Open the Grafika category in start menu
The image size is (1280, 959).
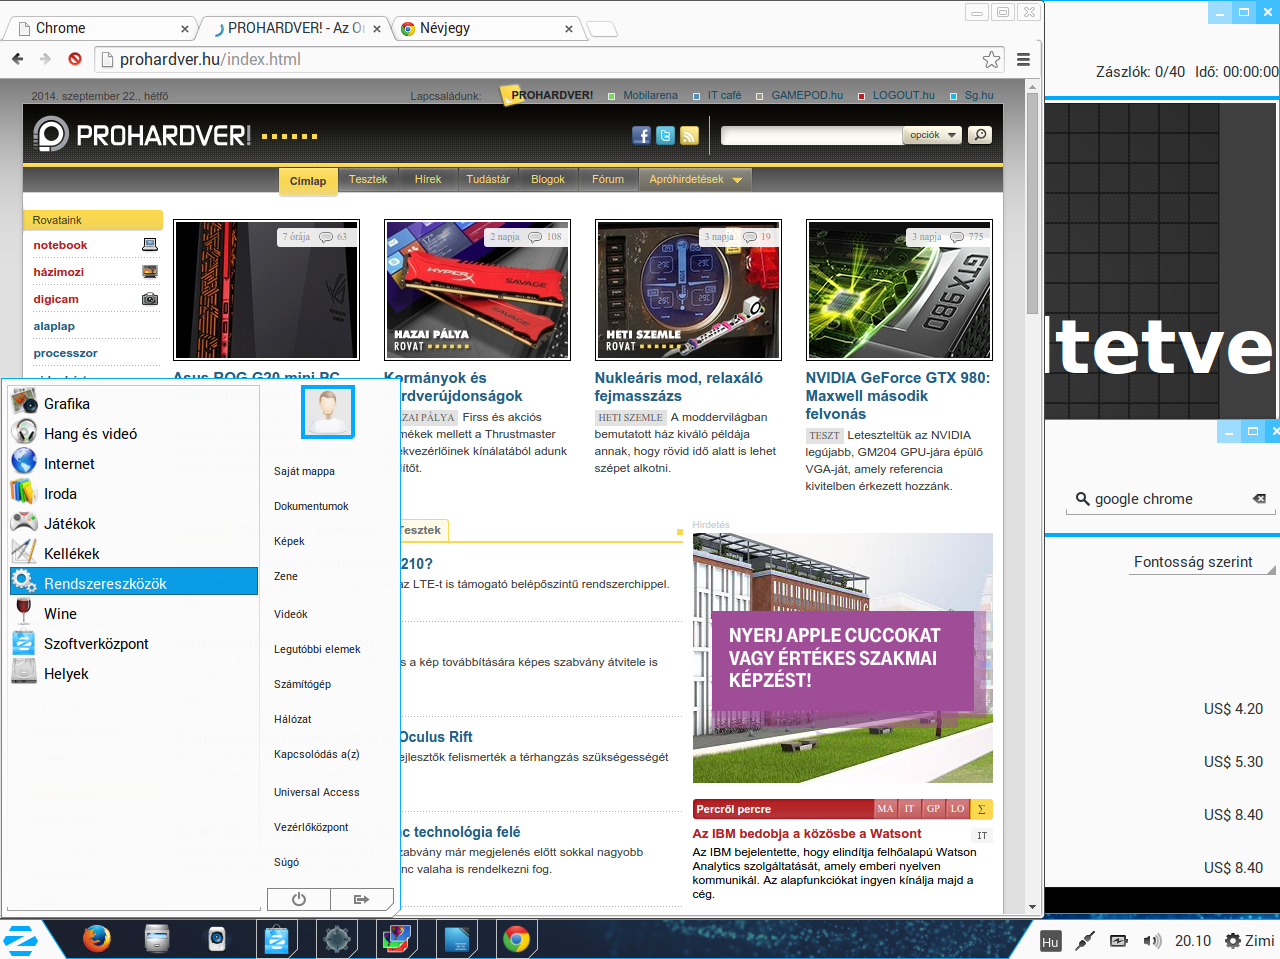pos(134,404)
